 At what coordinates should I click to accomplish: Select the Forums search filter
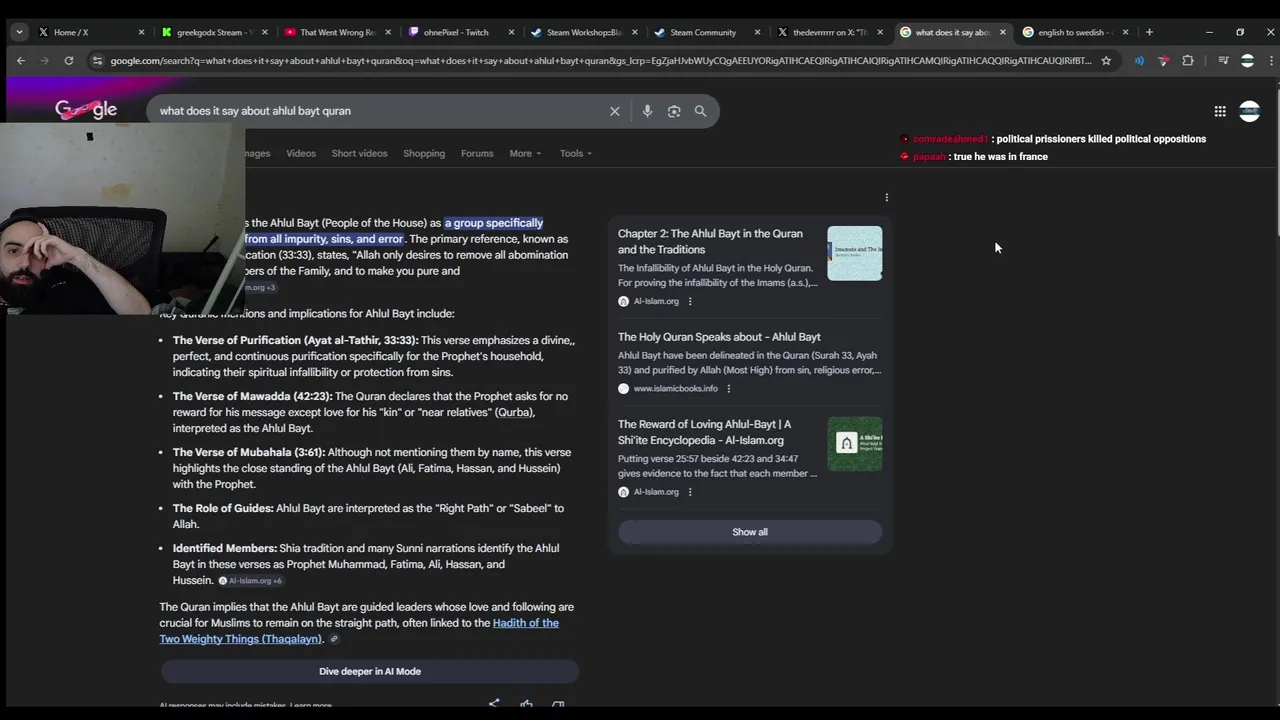point(477,153)
